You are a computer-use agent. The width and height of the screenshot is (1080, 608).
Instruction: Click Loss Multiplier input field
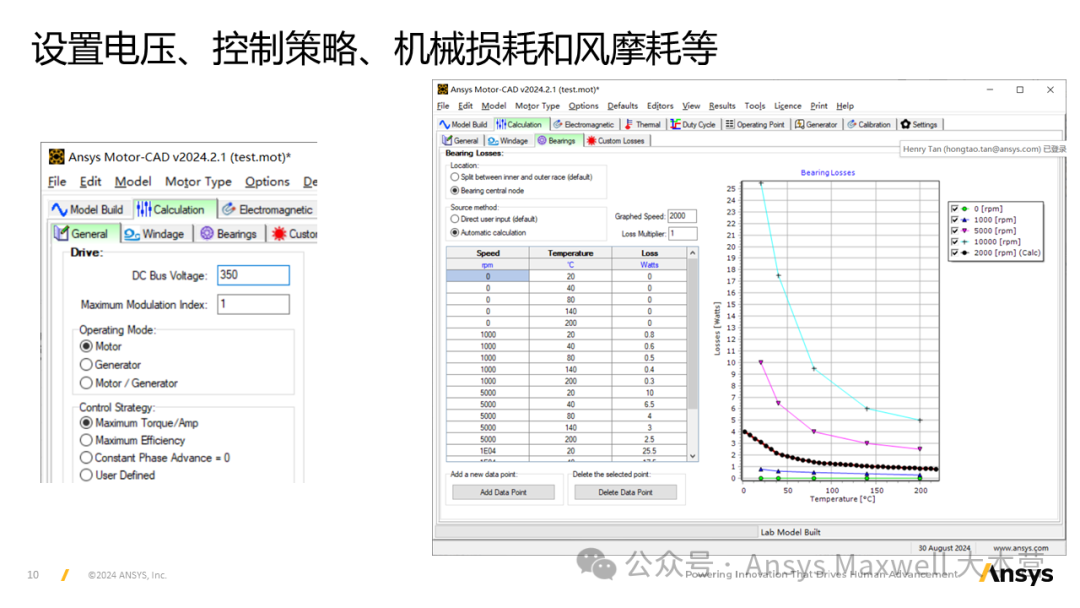tap(682, 234)
